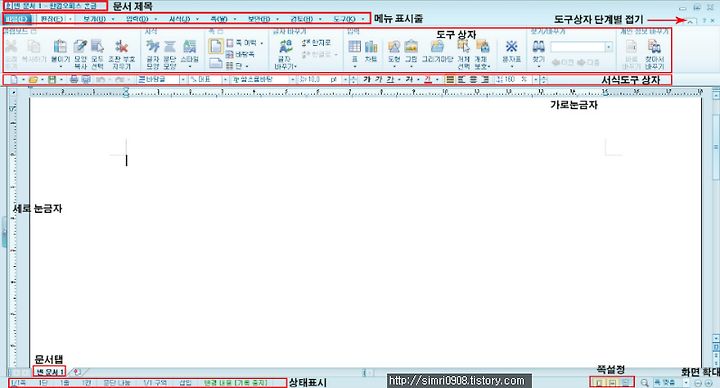Click the Print Preview icon in format toolbar
720x388 pixels.
click(85, 80)
